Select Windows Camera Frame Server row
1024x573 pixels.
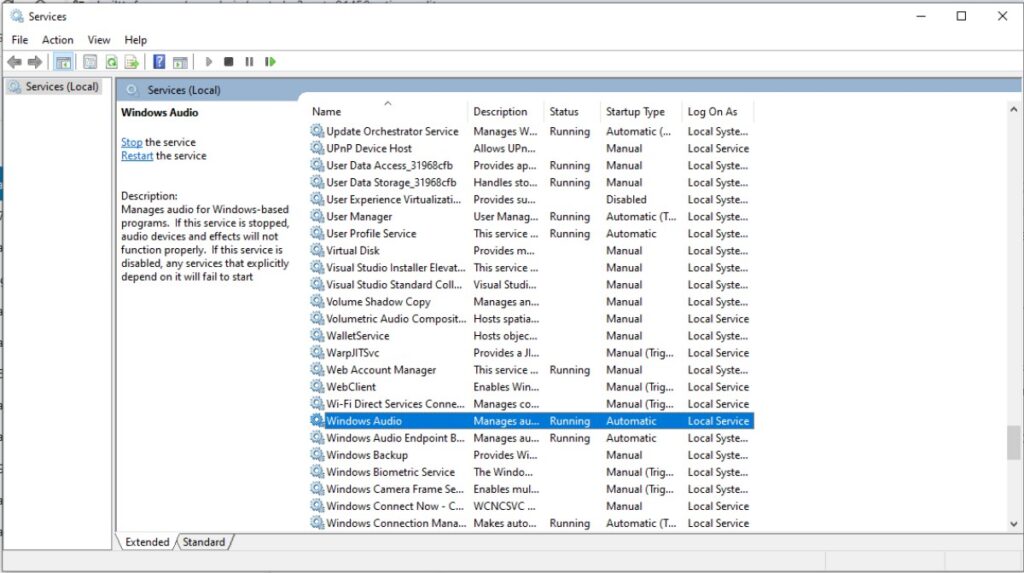(531, 489)
